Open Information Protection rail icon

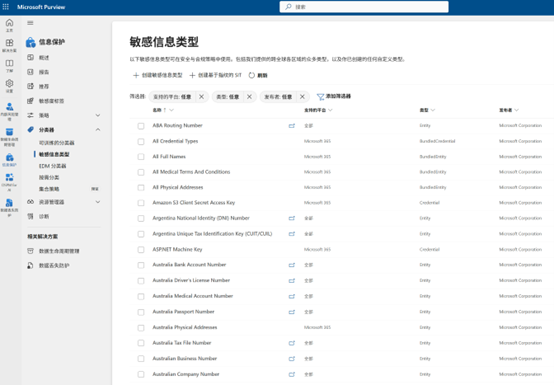(x=10, y=157)
